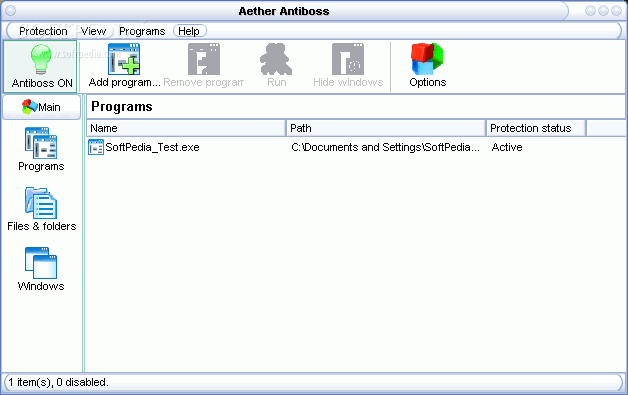Open the Windows sidebar section
Viewport: 628px width, 395px height.
tap(41, 269)
